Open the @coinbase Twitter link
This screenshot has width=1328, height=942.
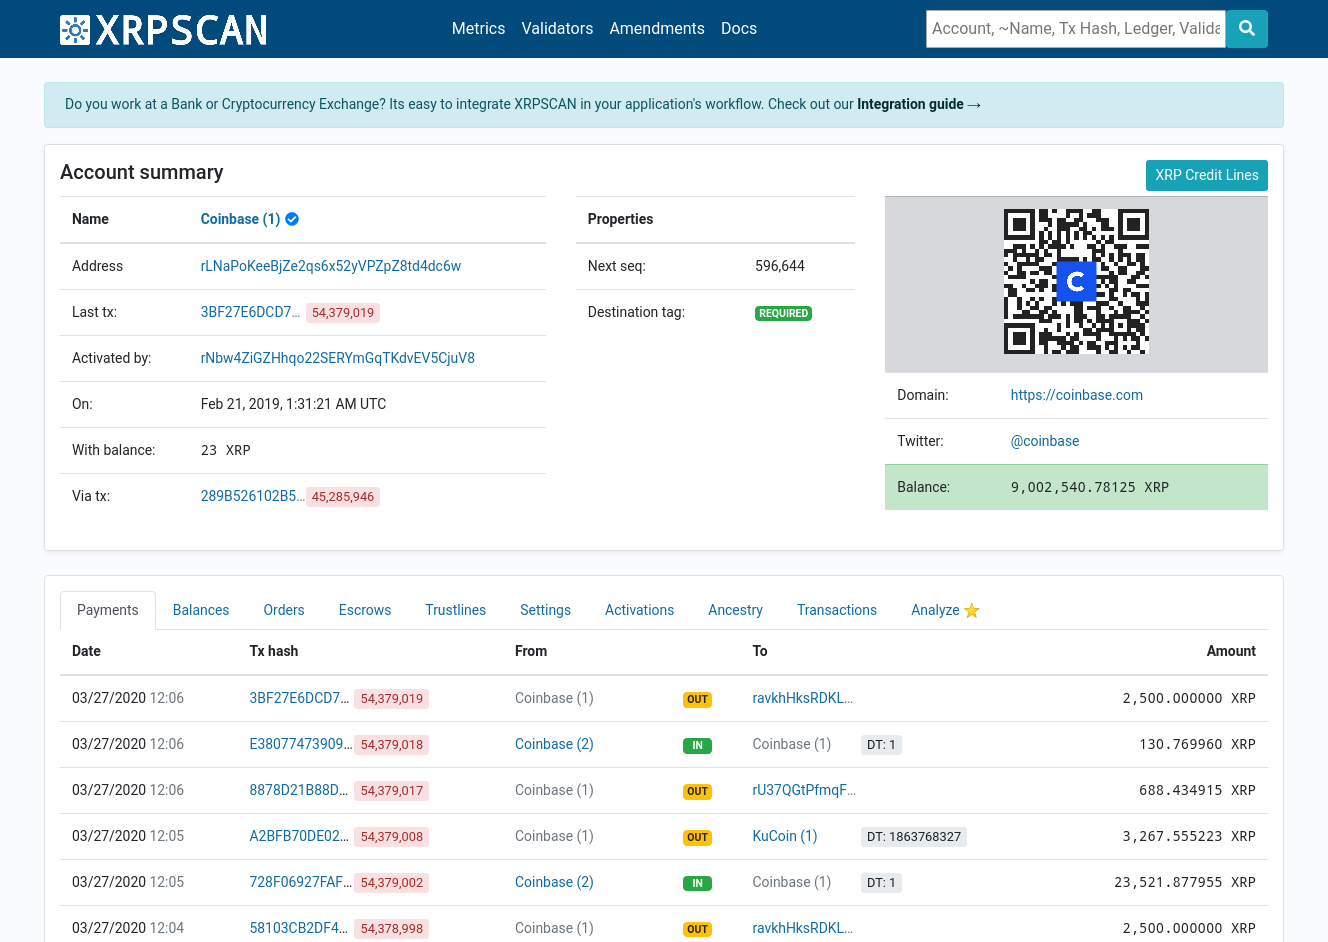pyautogui.click(x=1044, y=441)
